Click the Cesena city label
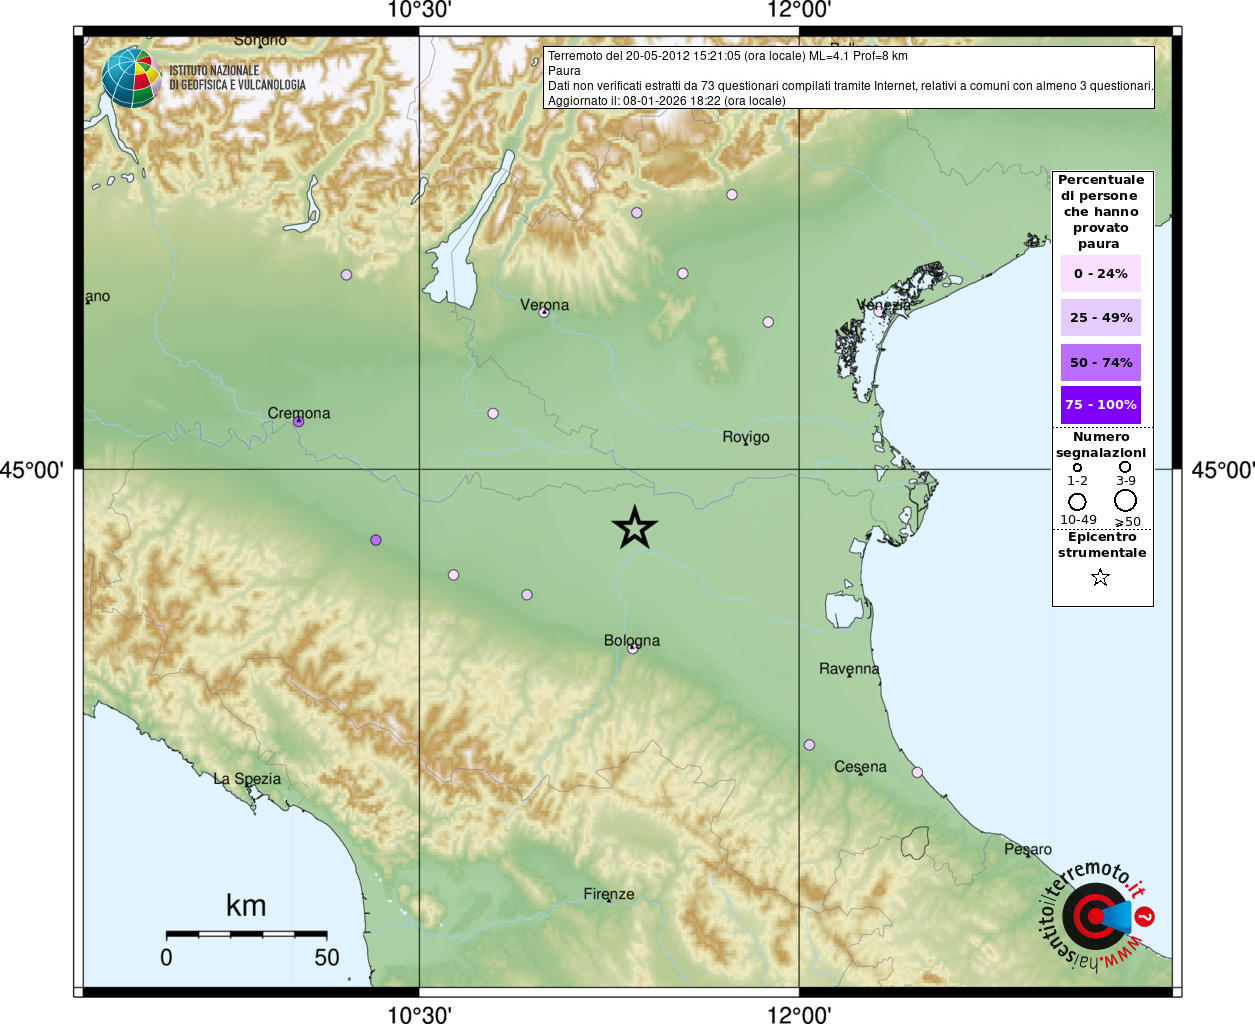Viewport: 1255px width, 1024px height. pos(860,767)
